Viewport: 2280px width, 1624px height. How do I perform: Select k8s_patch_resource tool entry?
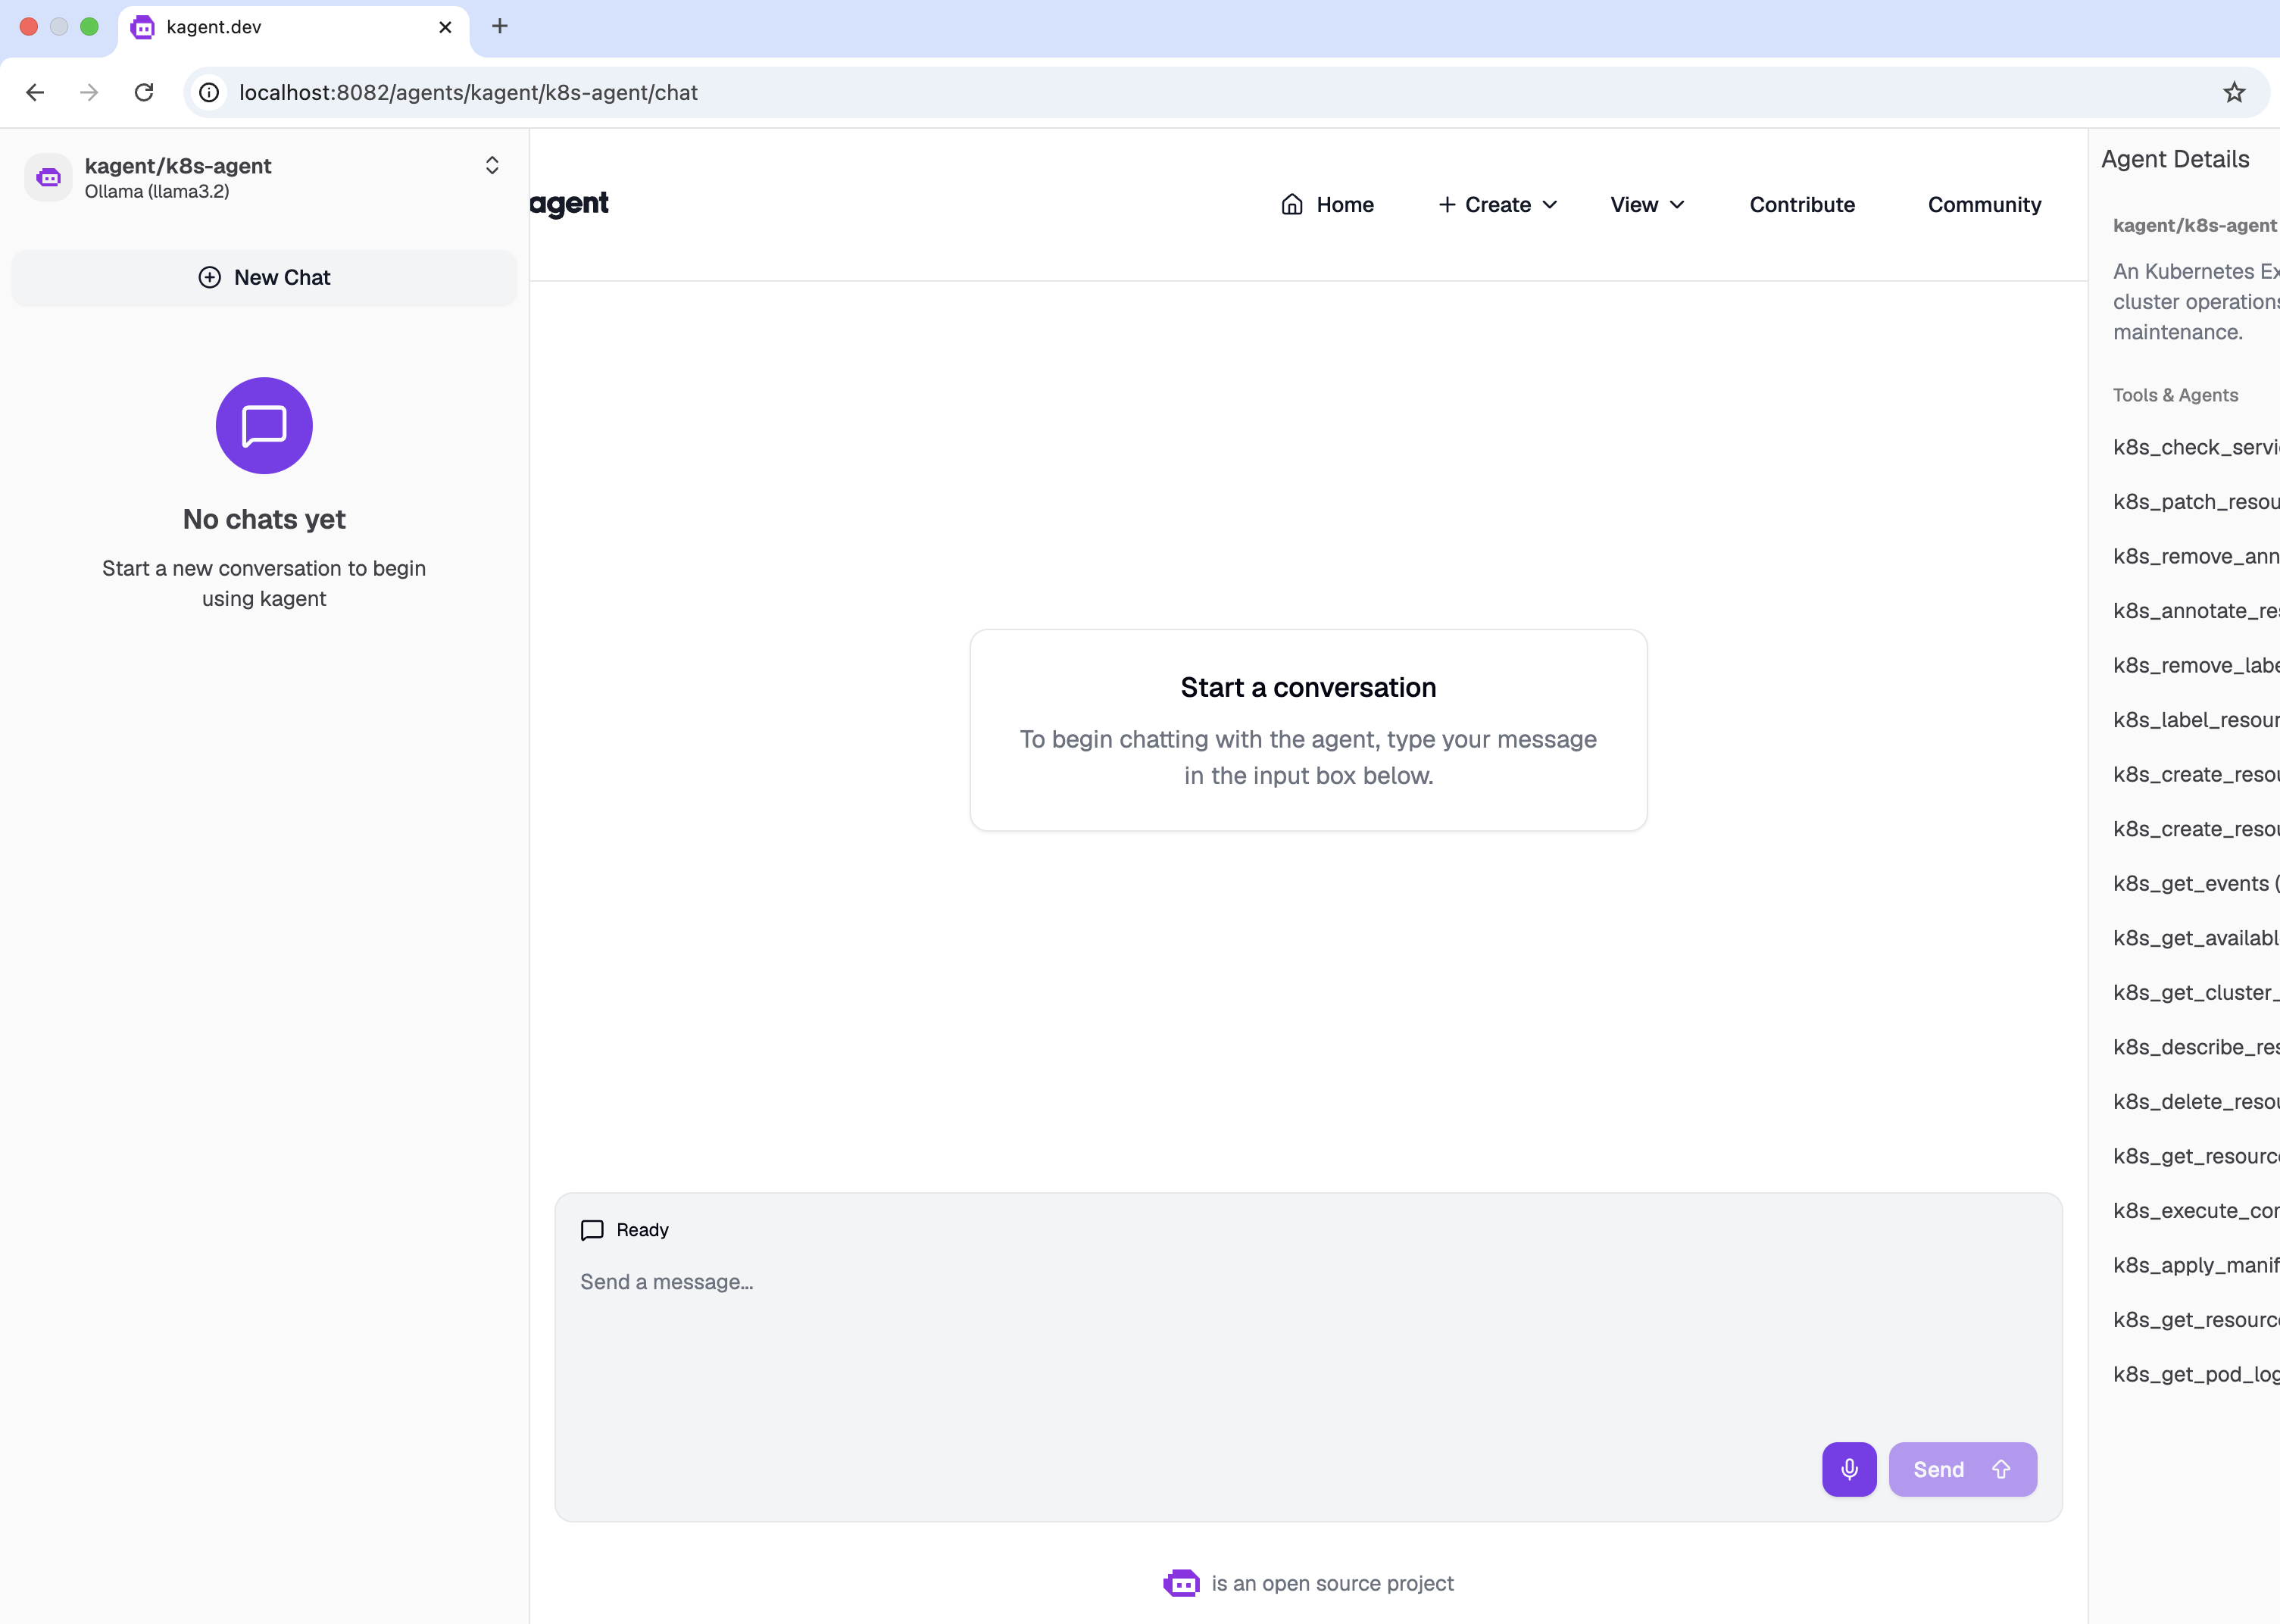2196,502
